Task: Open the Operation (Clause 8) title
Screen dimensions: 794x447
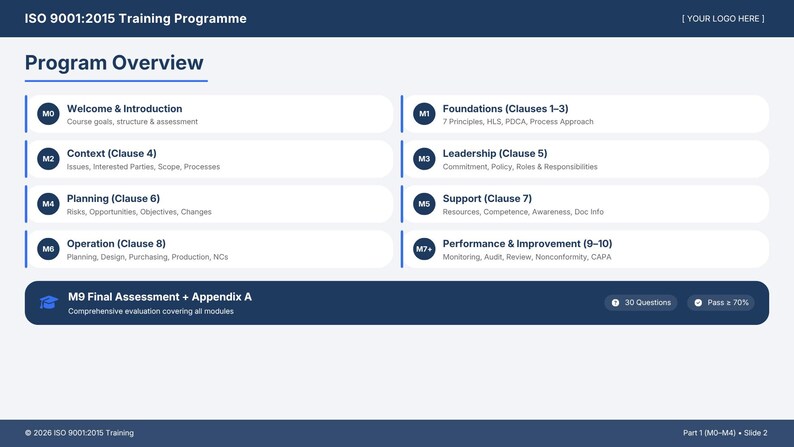Action: click(x=116, y=243)
